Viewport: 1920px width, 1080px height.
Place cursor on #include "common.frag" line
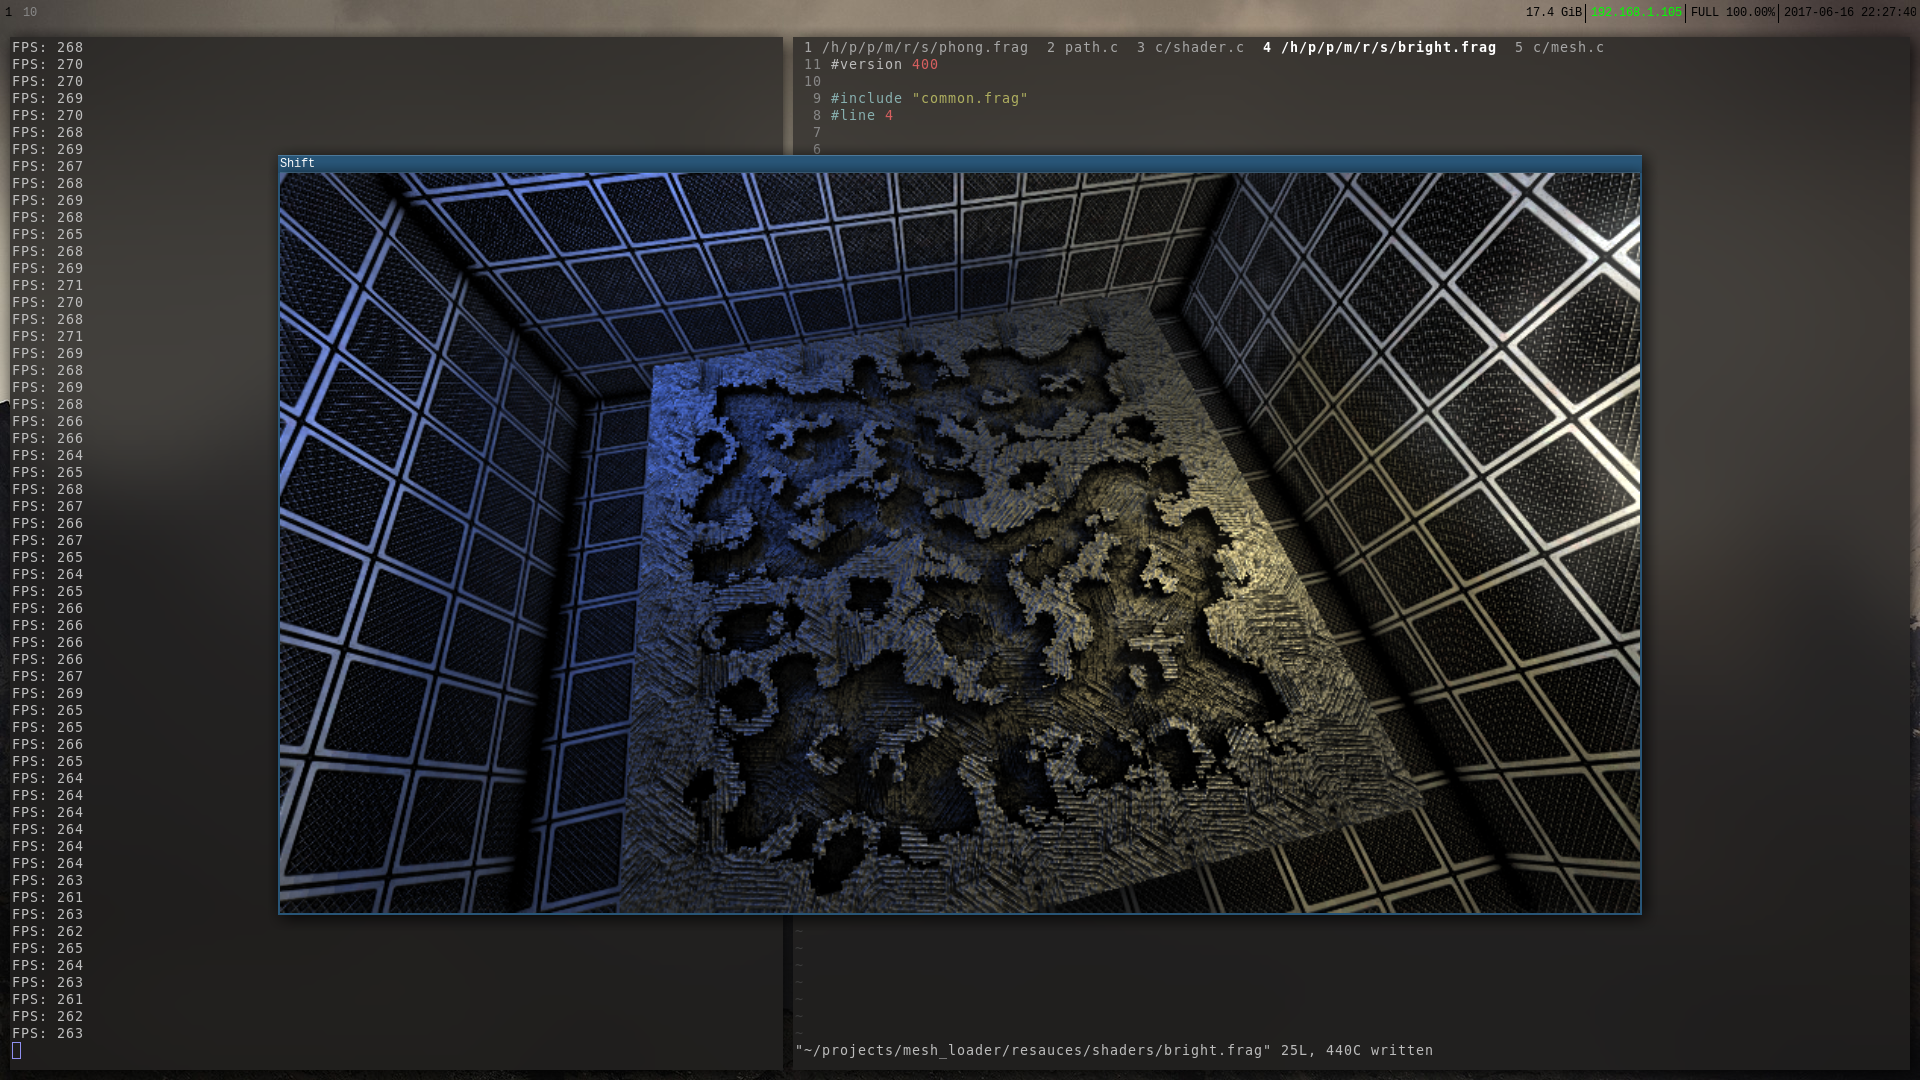click(928, 98)
